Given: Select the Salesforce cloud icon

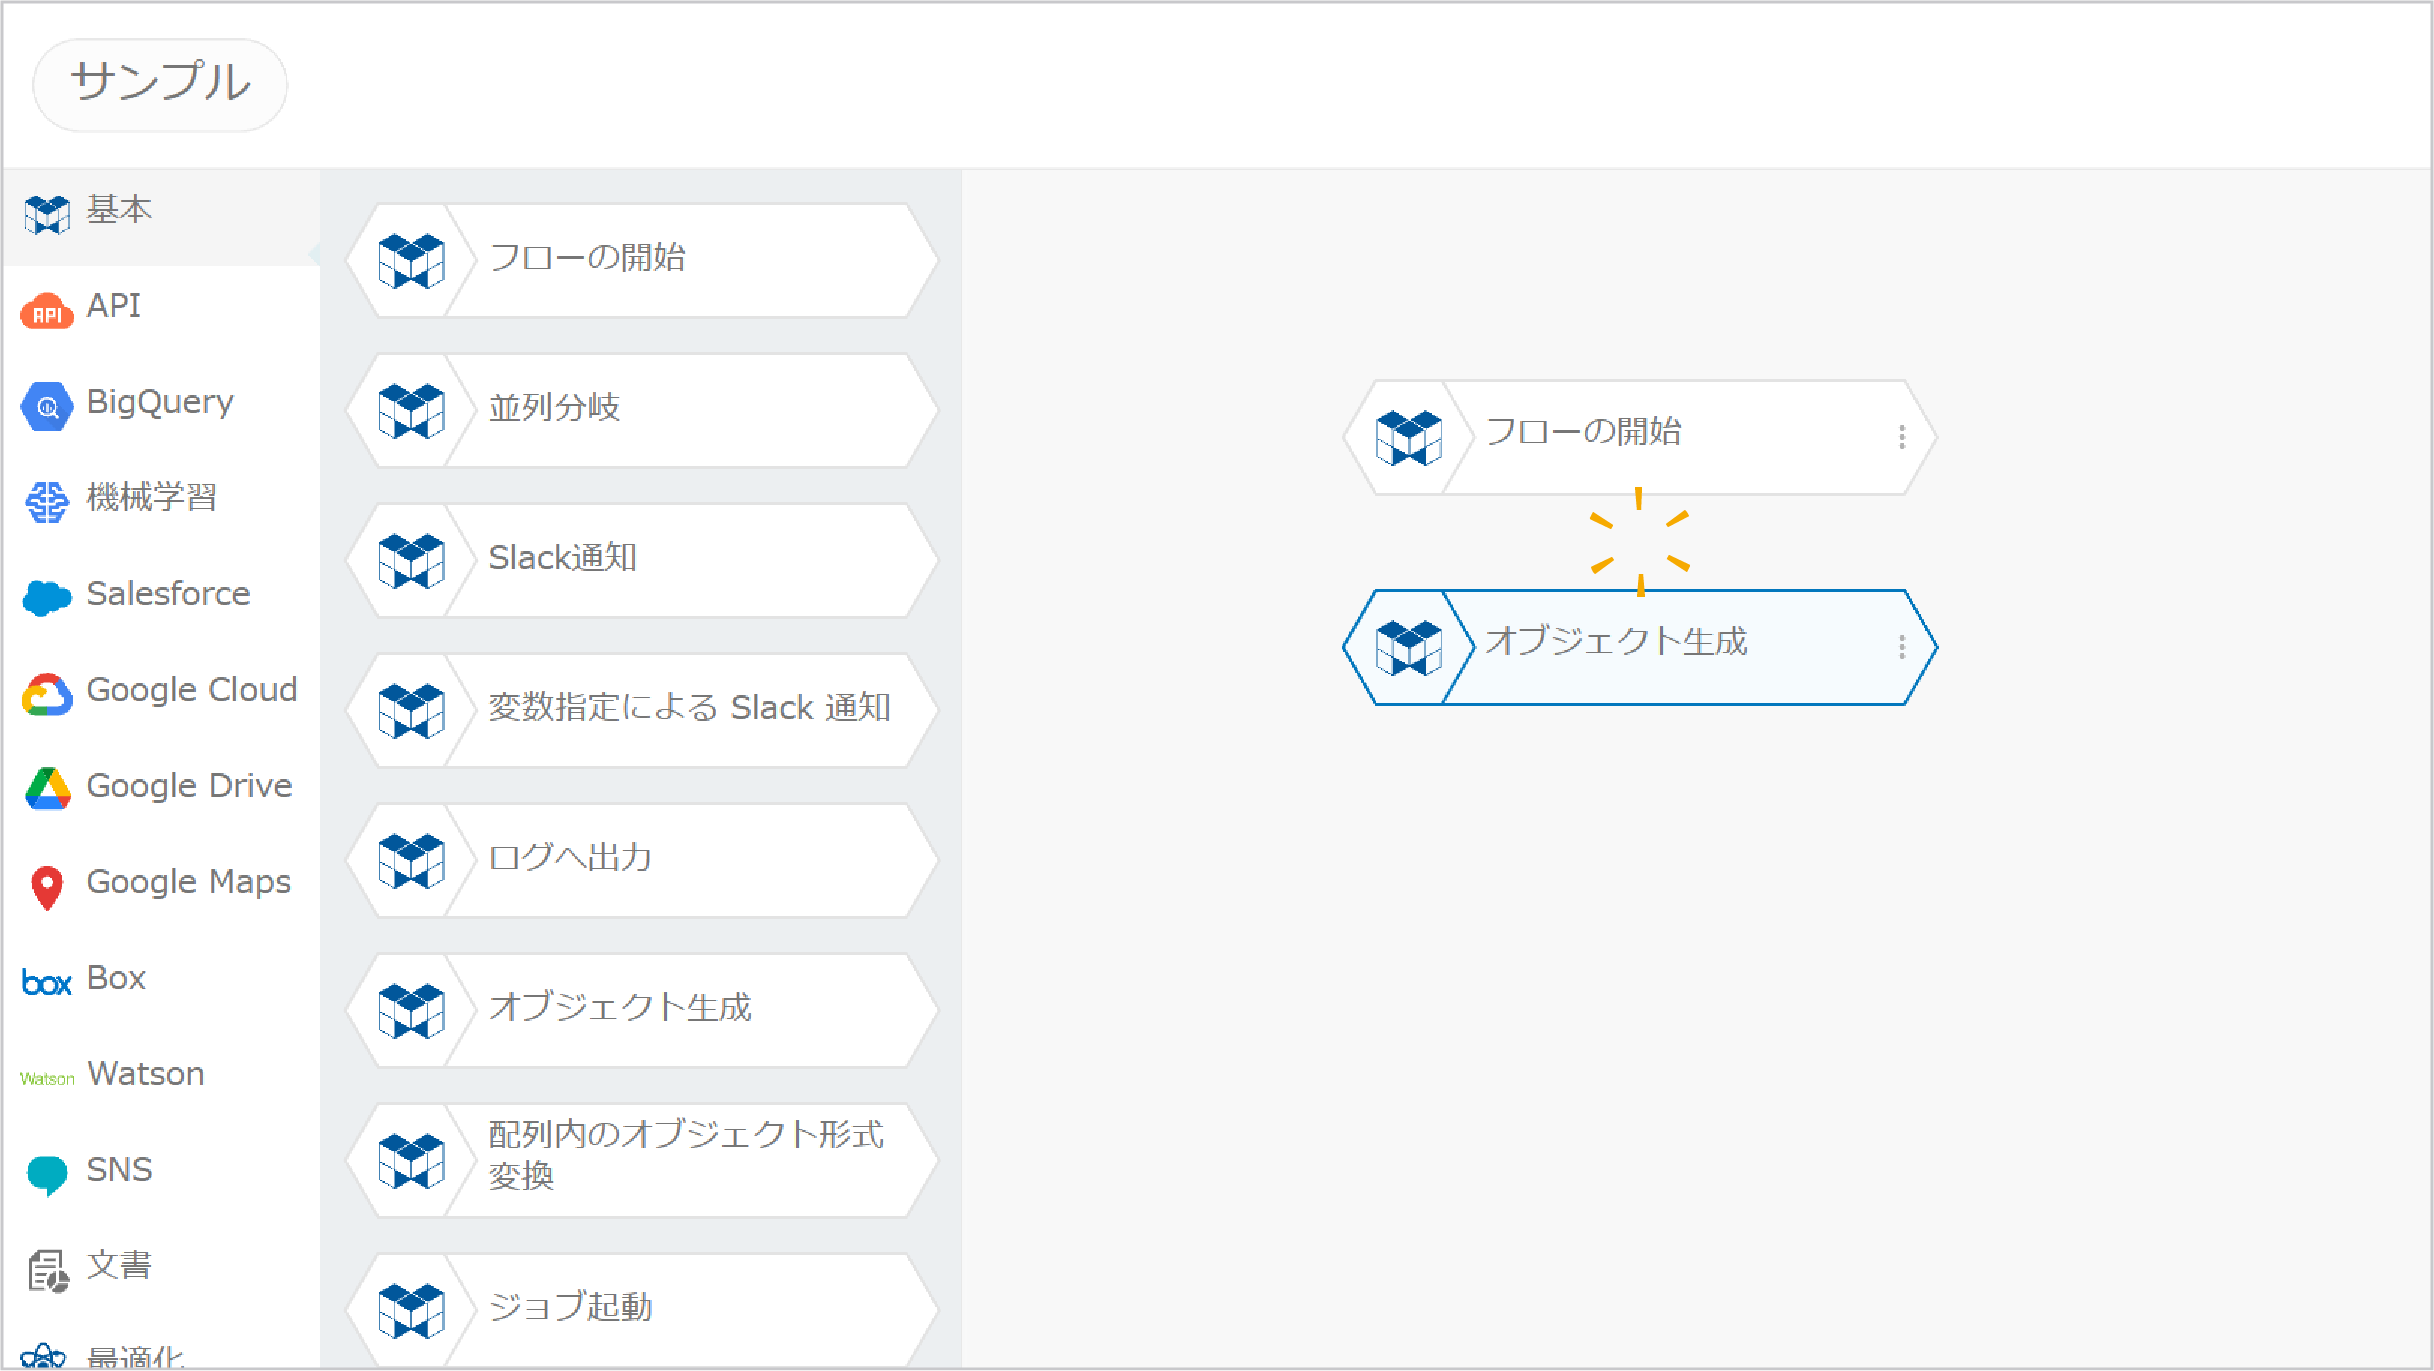Looking at the screenshot, I should [x=47, y=598].
